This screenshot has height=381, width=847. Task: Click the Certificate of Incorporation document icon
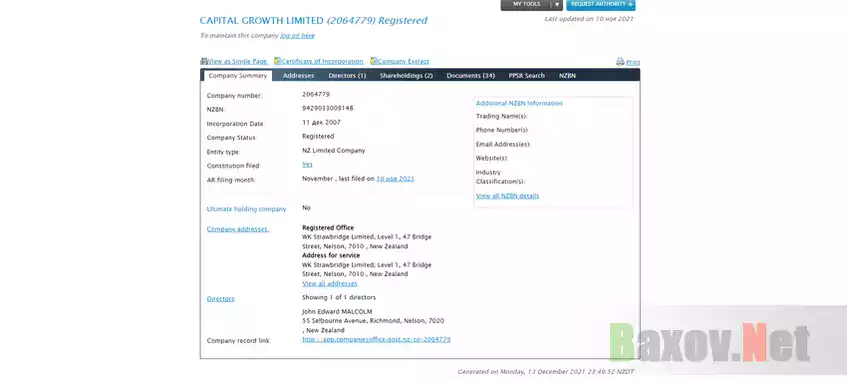tap(277, 61)
